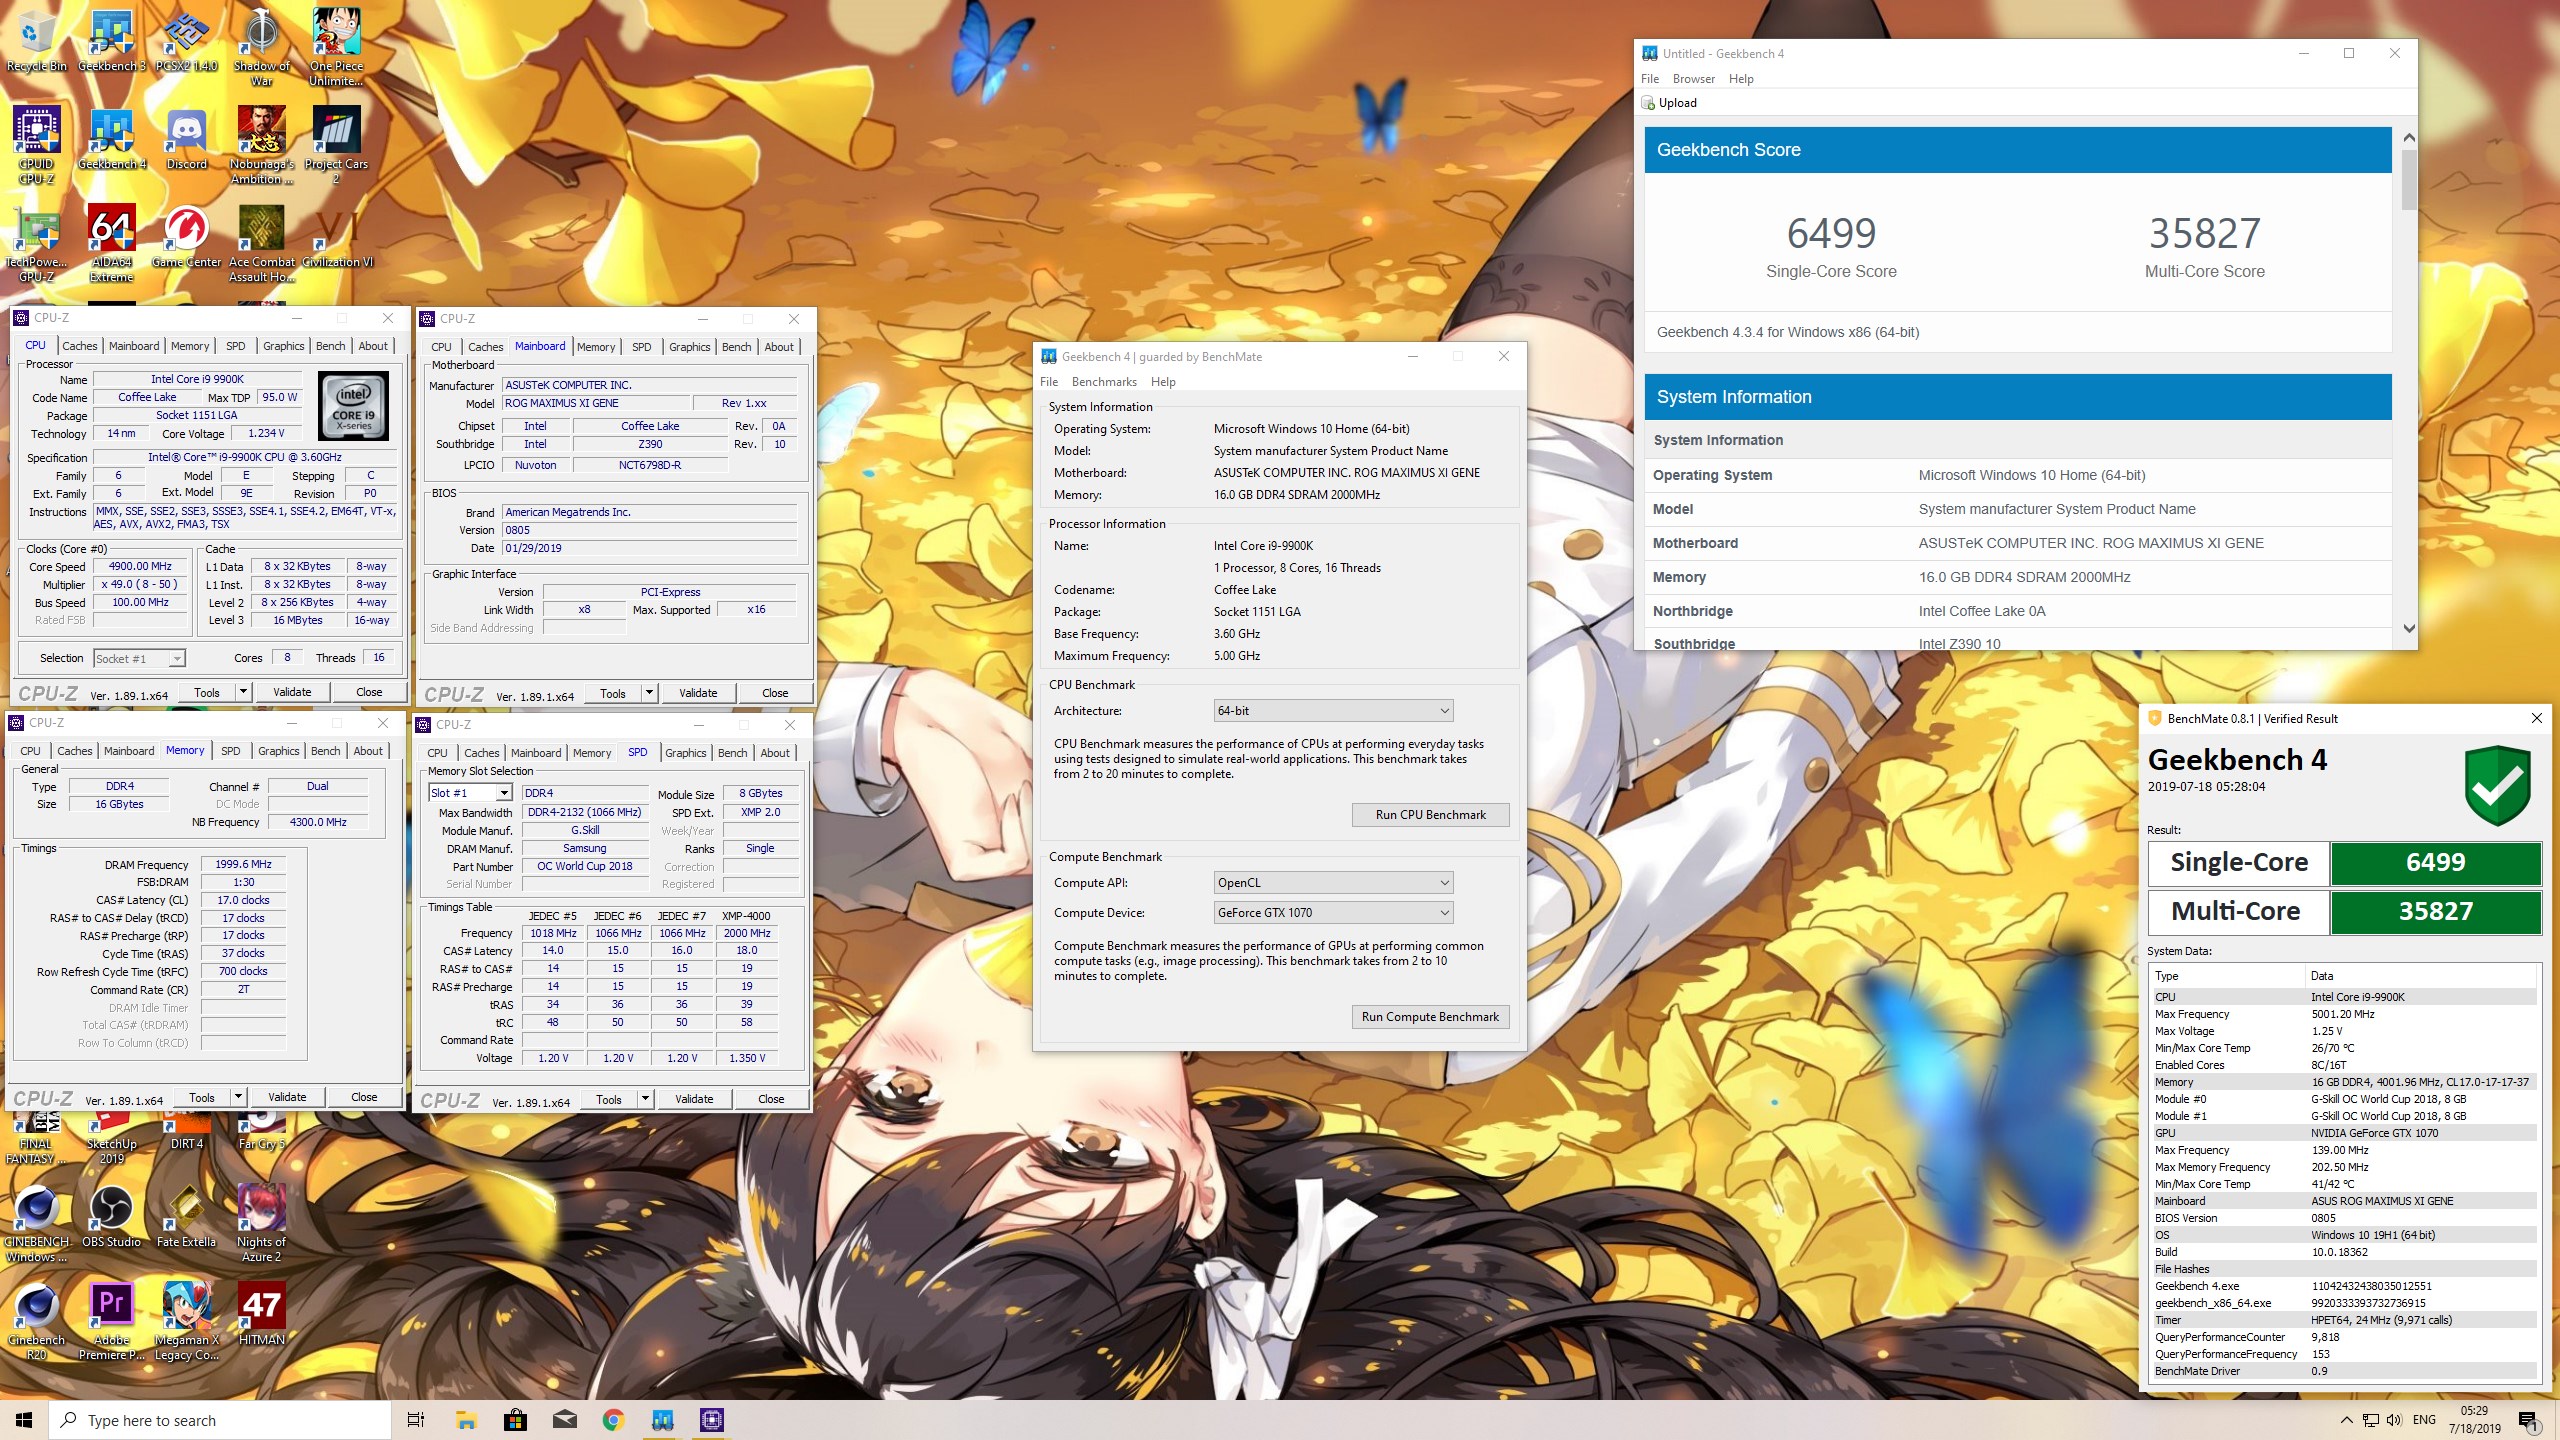Launch AIDA64 Extreme desktop icon

coord(111,243)
